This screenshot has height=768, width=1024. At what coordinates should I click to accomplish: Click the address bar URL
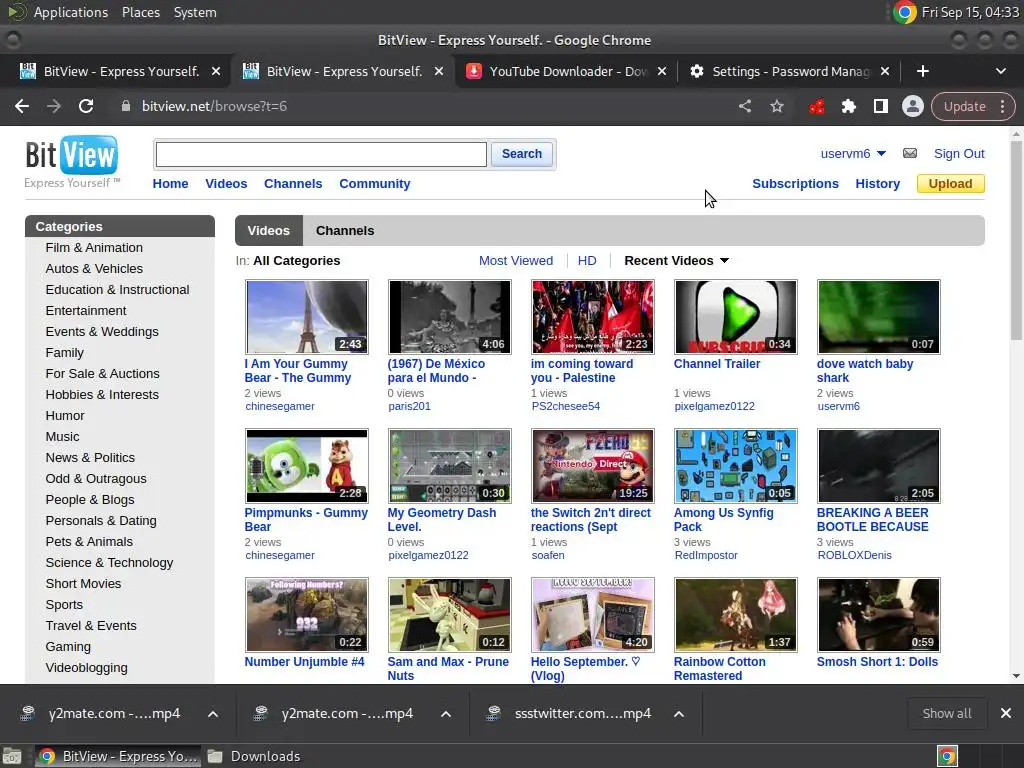(x=214, y=106)
